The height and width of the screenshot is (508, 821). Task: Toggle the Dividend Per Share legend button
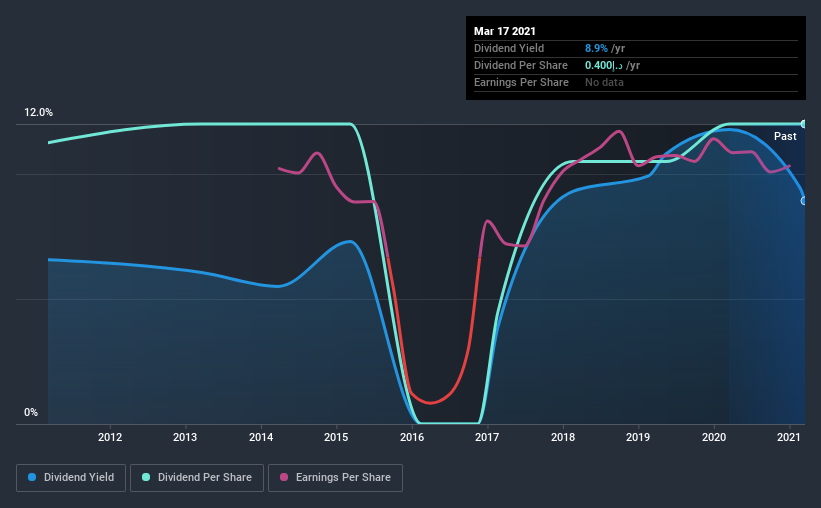(x=197, y=478)
